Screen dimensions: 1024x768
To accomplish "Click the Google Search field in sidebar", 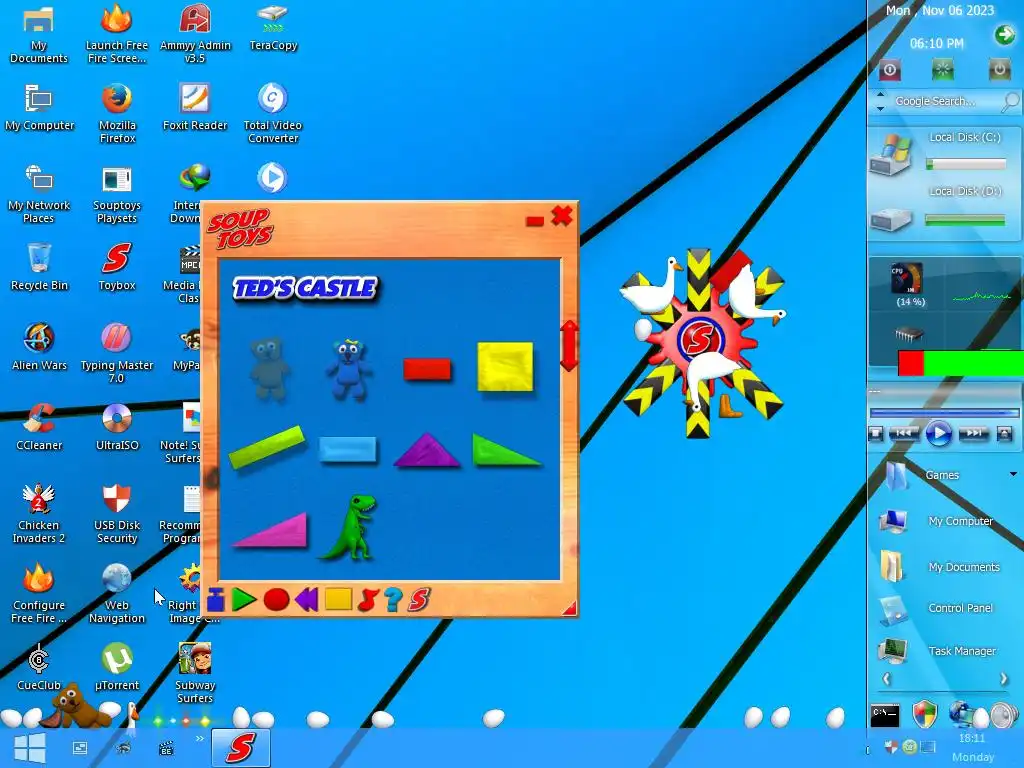I will click(935, 101).
